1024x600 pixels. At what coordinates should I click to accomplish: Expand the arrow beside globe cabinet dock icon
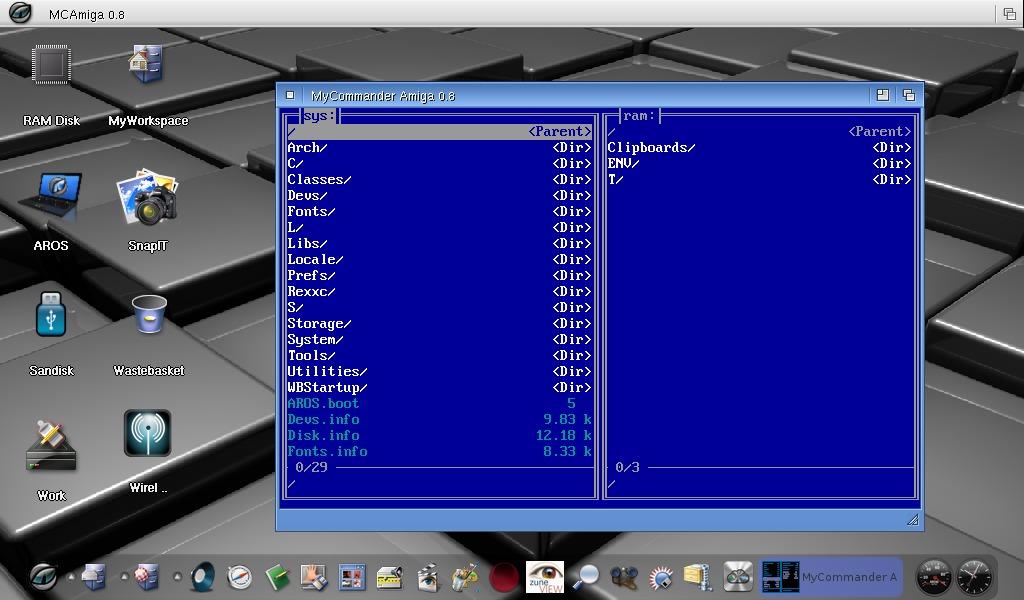124,576
